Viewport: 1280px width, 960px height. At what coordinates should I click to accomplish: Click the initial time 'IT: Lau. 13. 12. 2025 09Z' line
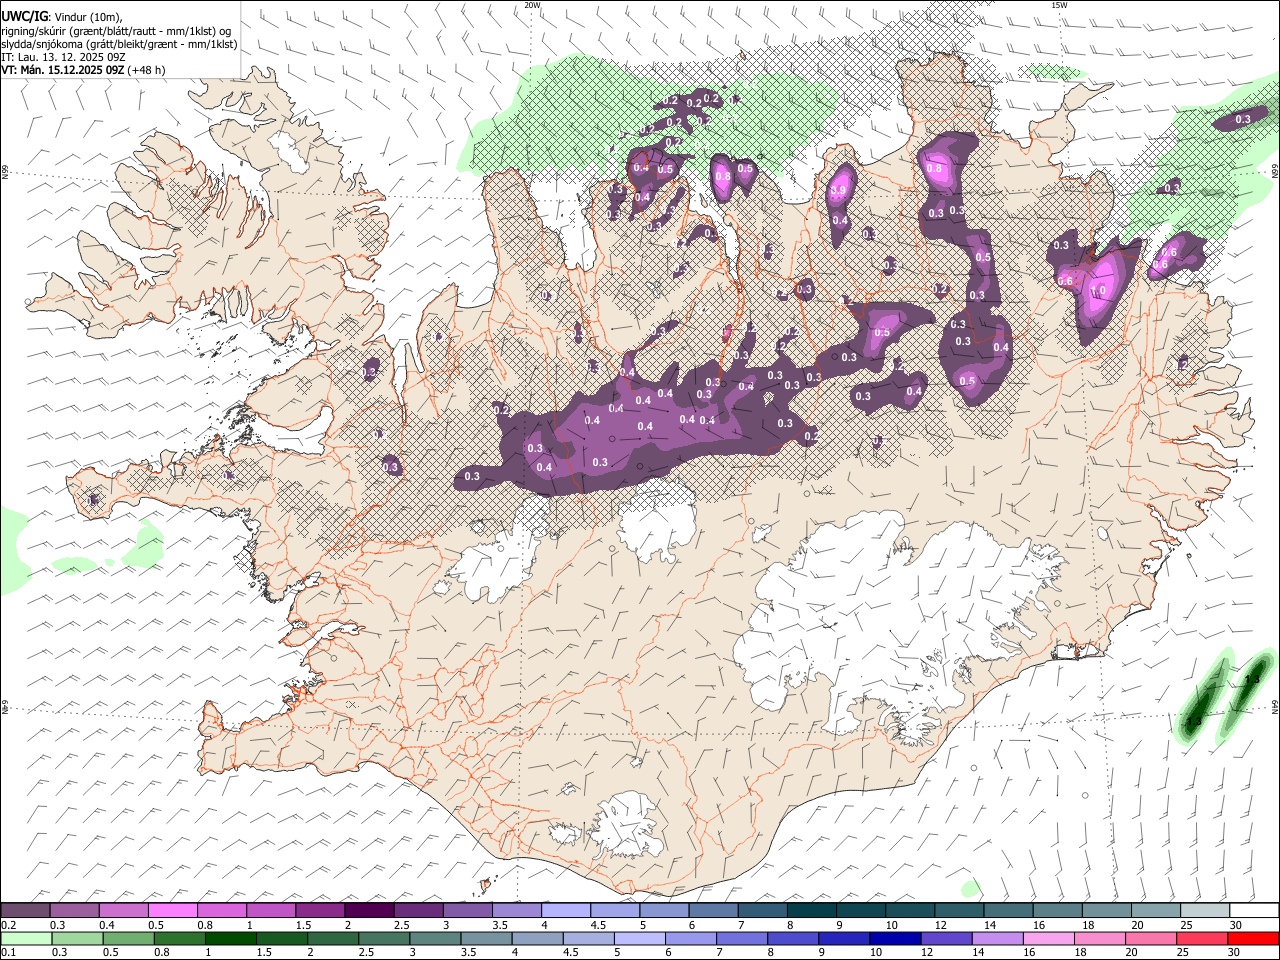point(64,57)
